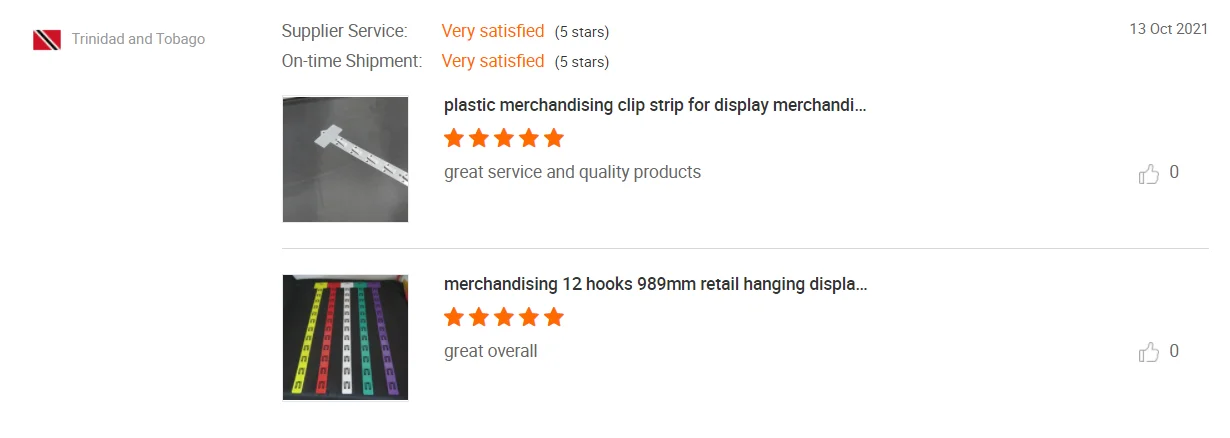Click the like count beside clip strip review

(1174, 172)
